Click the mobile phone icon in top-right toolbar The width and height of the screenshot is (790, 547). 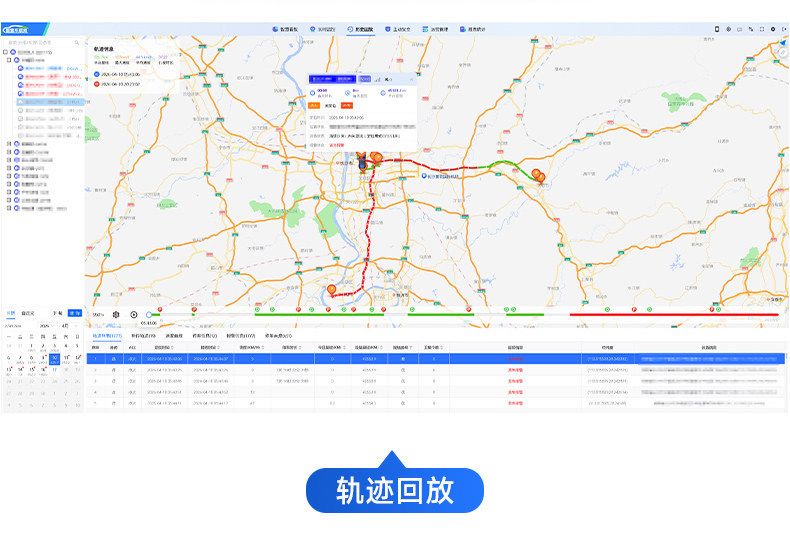tap(717, 29)
